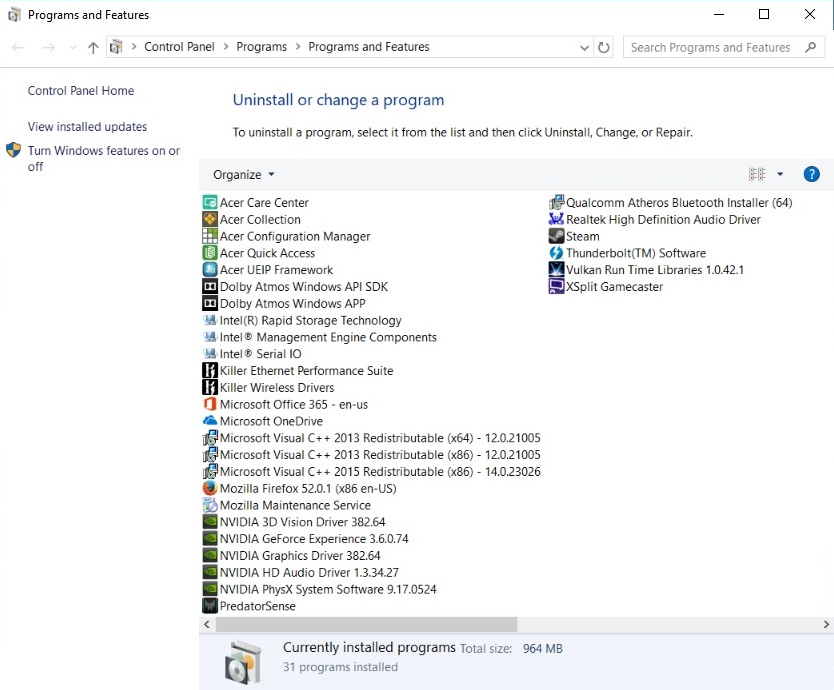This screenshot has width=834, height=690.
Task: Expand the address bar history dropdown
Action: tap(585, 48)
